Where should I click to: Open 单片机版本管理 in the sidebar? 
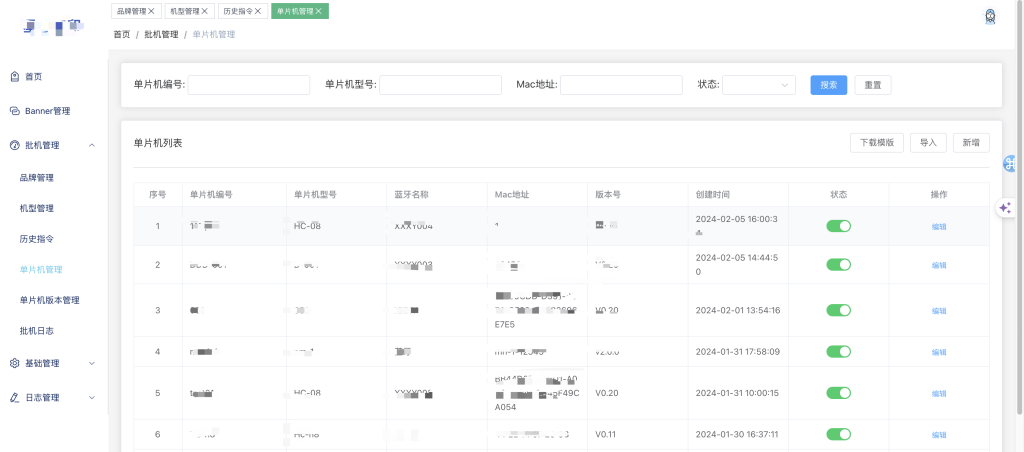(49, 300)
